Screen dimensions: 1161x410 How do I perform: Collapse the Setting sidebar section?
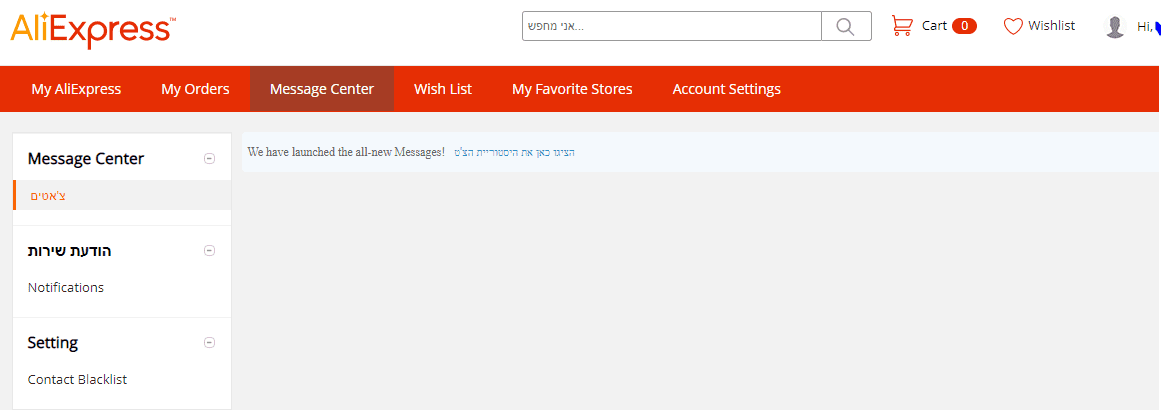click(x=209, y=343)
